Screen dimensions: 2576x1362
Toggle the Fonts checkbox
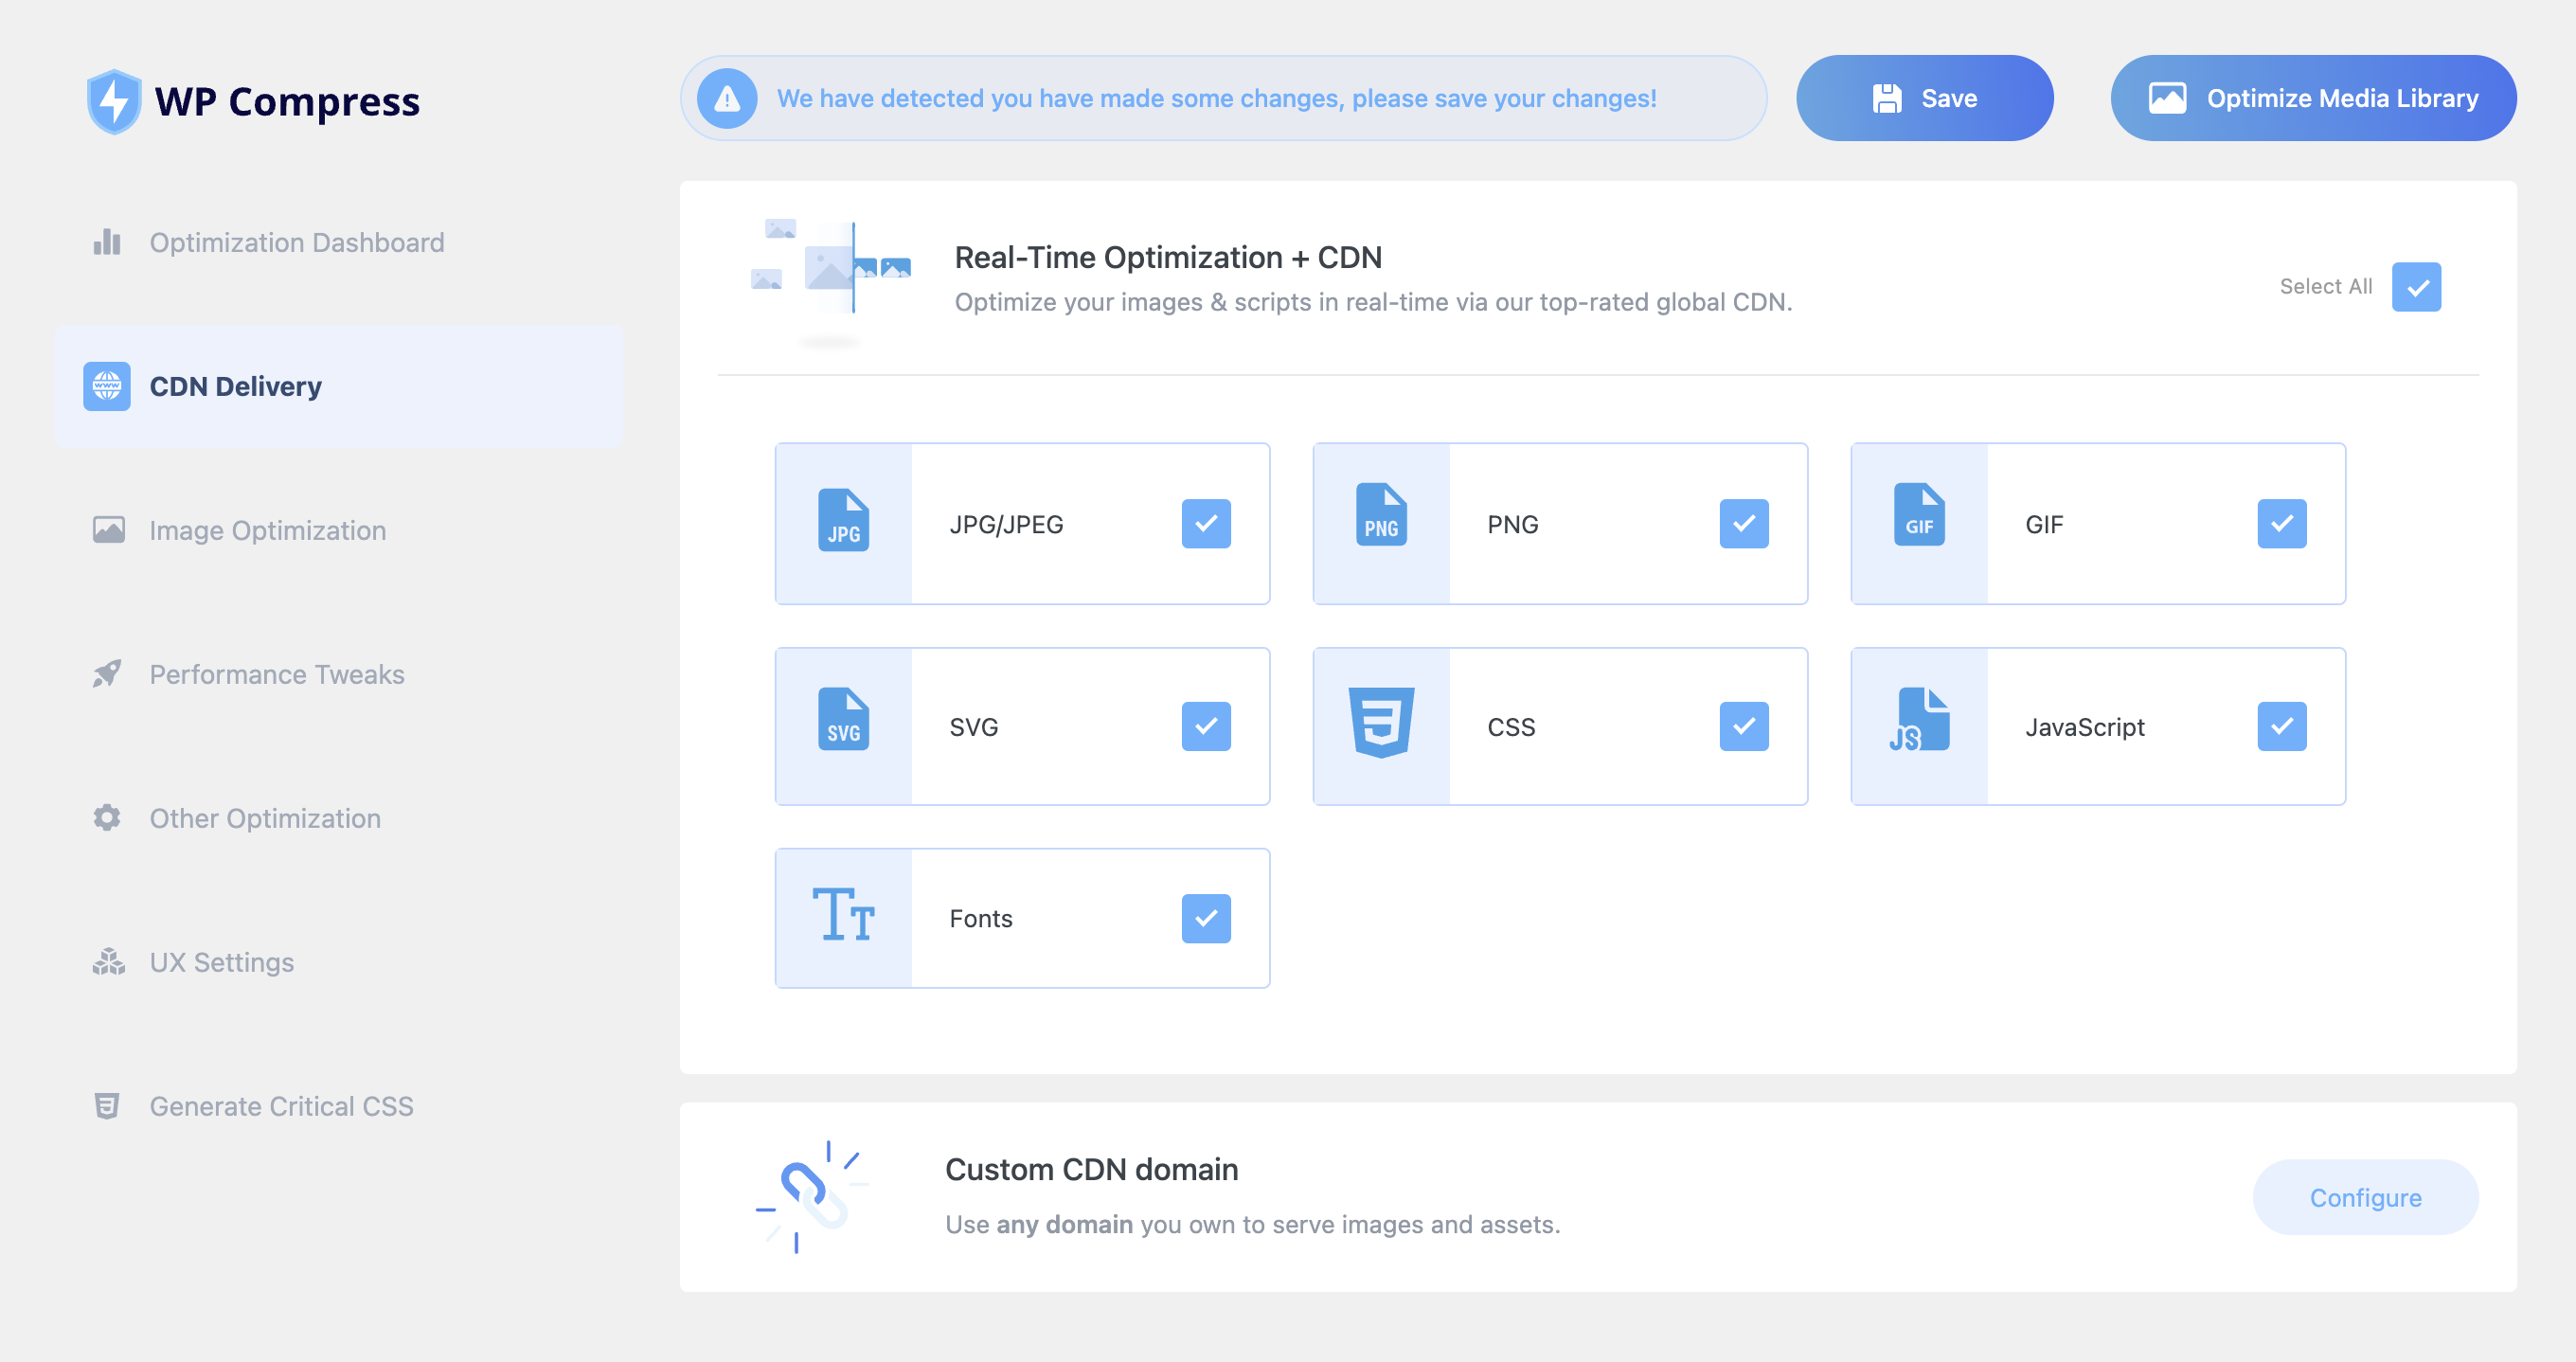pyautogui.click(x=1206, y=918)
